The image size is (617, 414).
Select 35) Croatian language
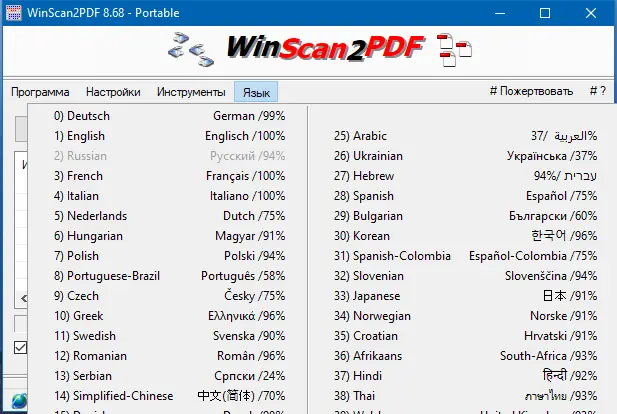click(464, 336)
